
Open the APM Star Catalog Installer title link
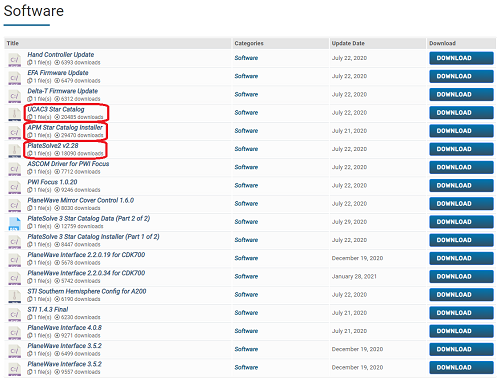(65, 127)
